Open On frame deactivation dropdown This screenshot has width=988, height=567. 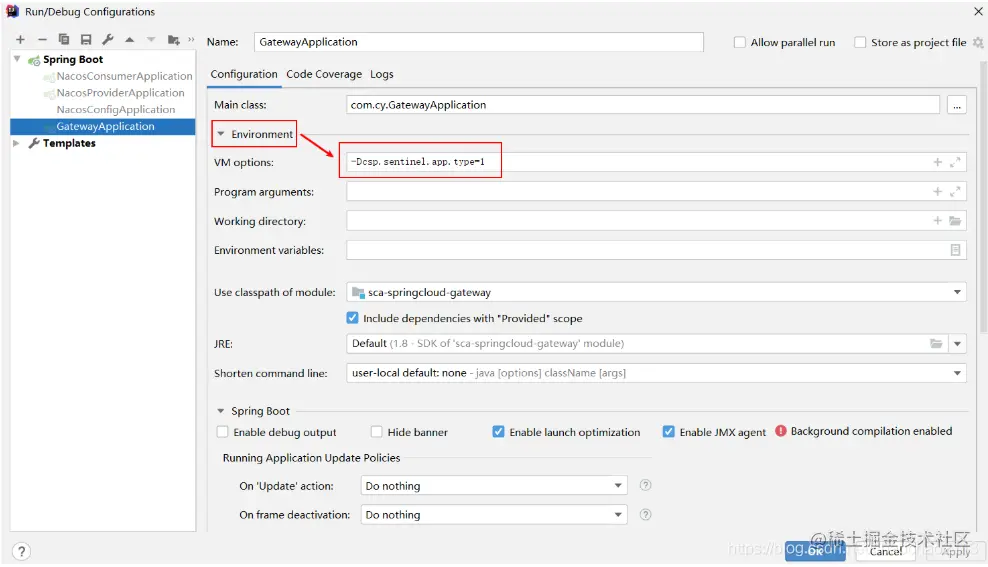coord(618,515)
